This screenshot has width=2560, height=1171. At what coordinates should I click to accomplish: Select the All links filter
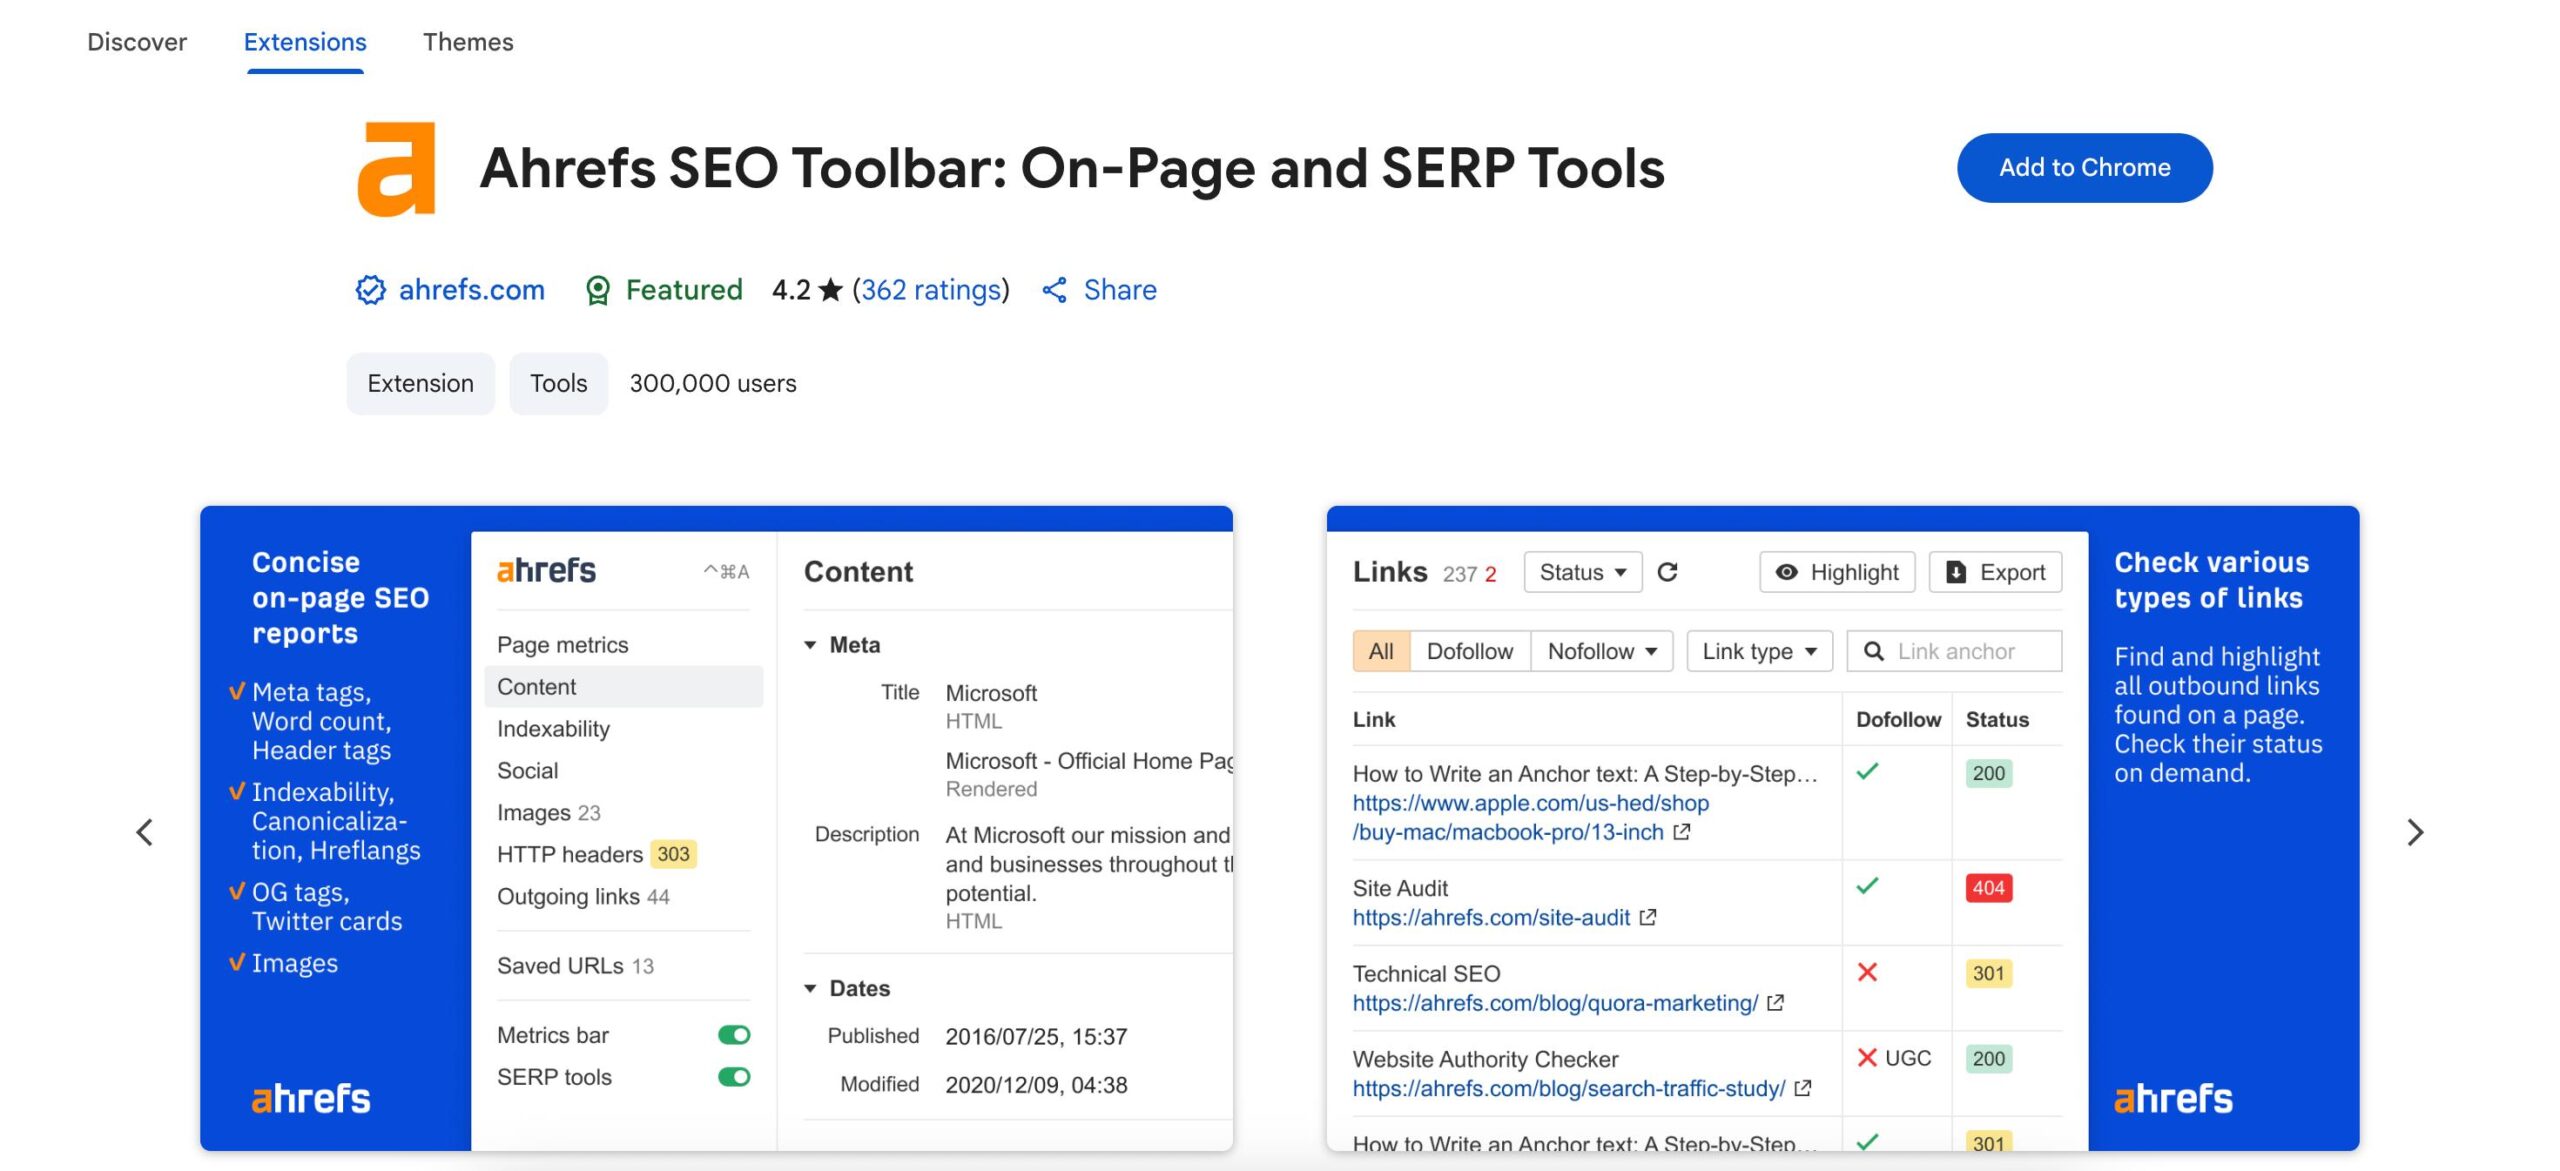coord(1381,651)
